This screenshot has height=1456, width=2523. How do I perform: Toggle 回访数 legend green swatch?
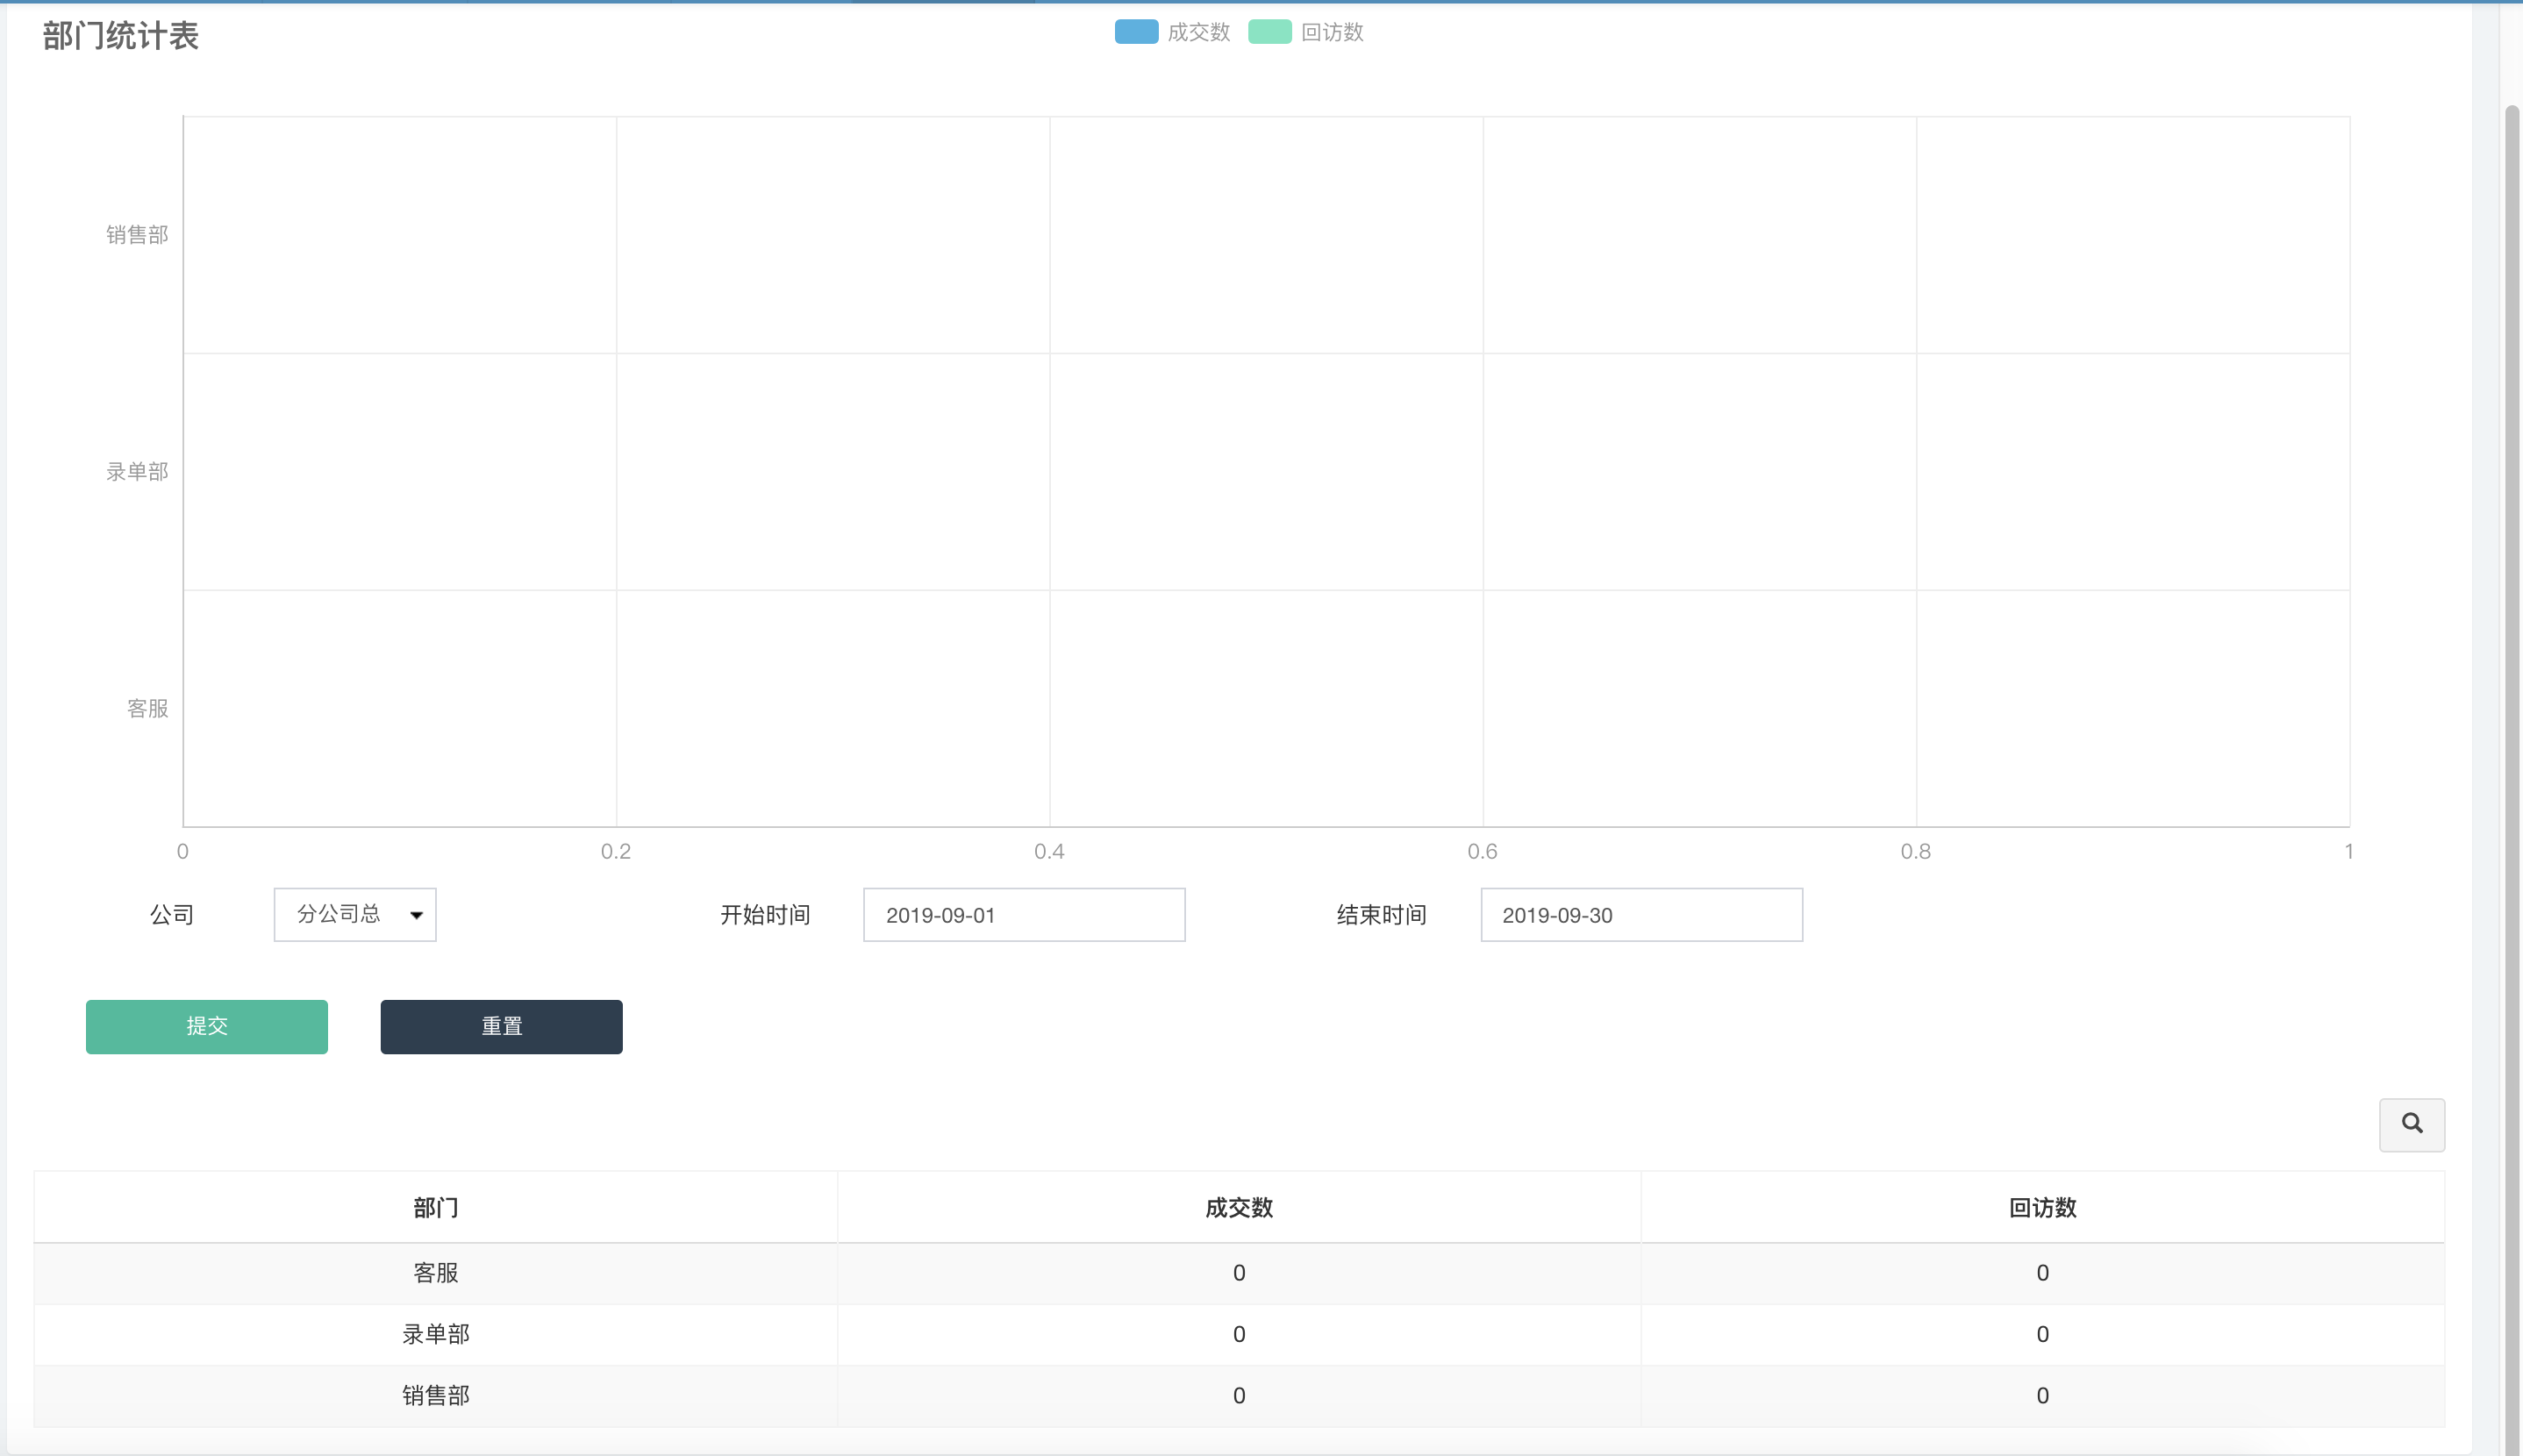(x=1269, y=32)
